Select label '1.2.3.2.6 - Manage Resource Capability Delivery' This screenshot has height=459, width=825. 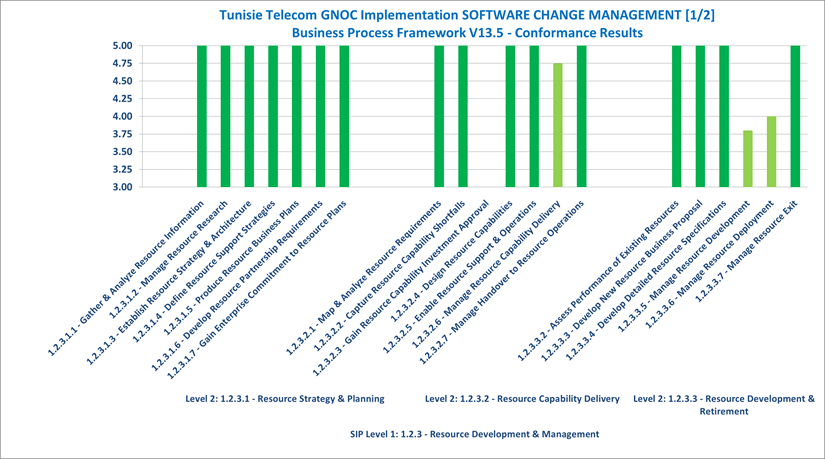tap(486, 274)
